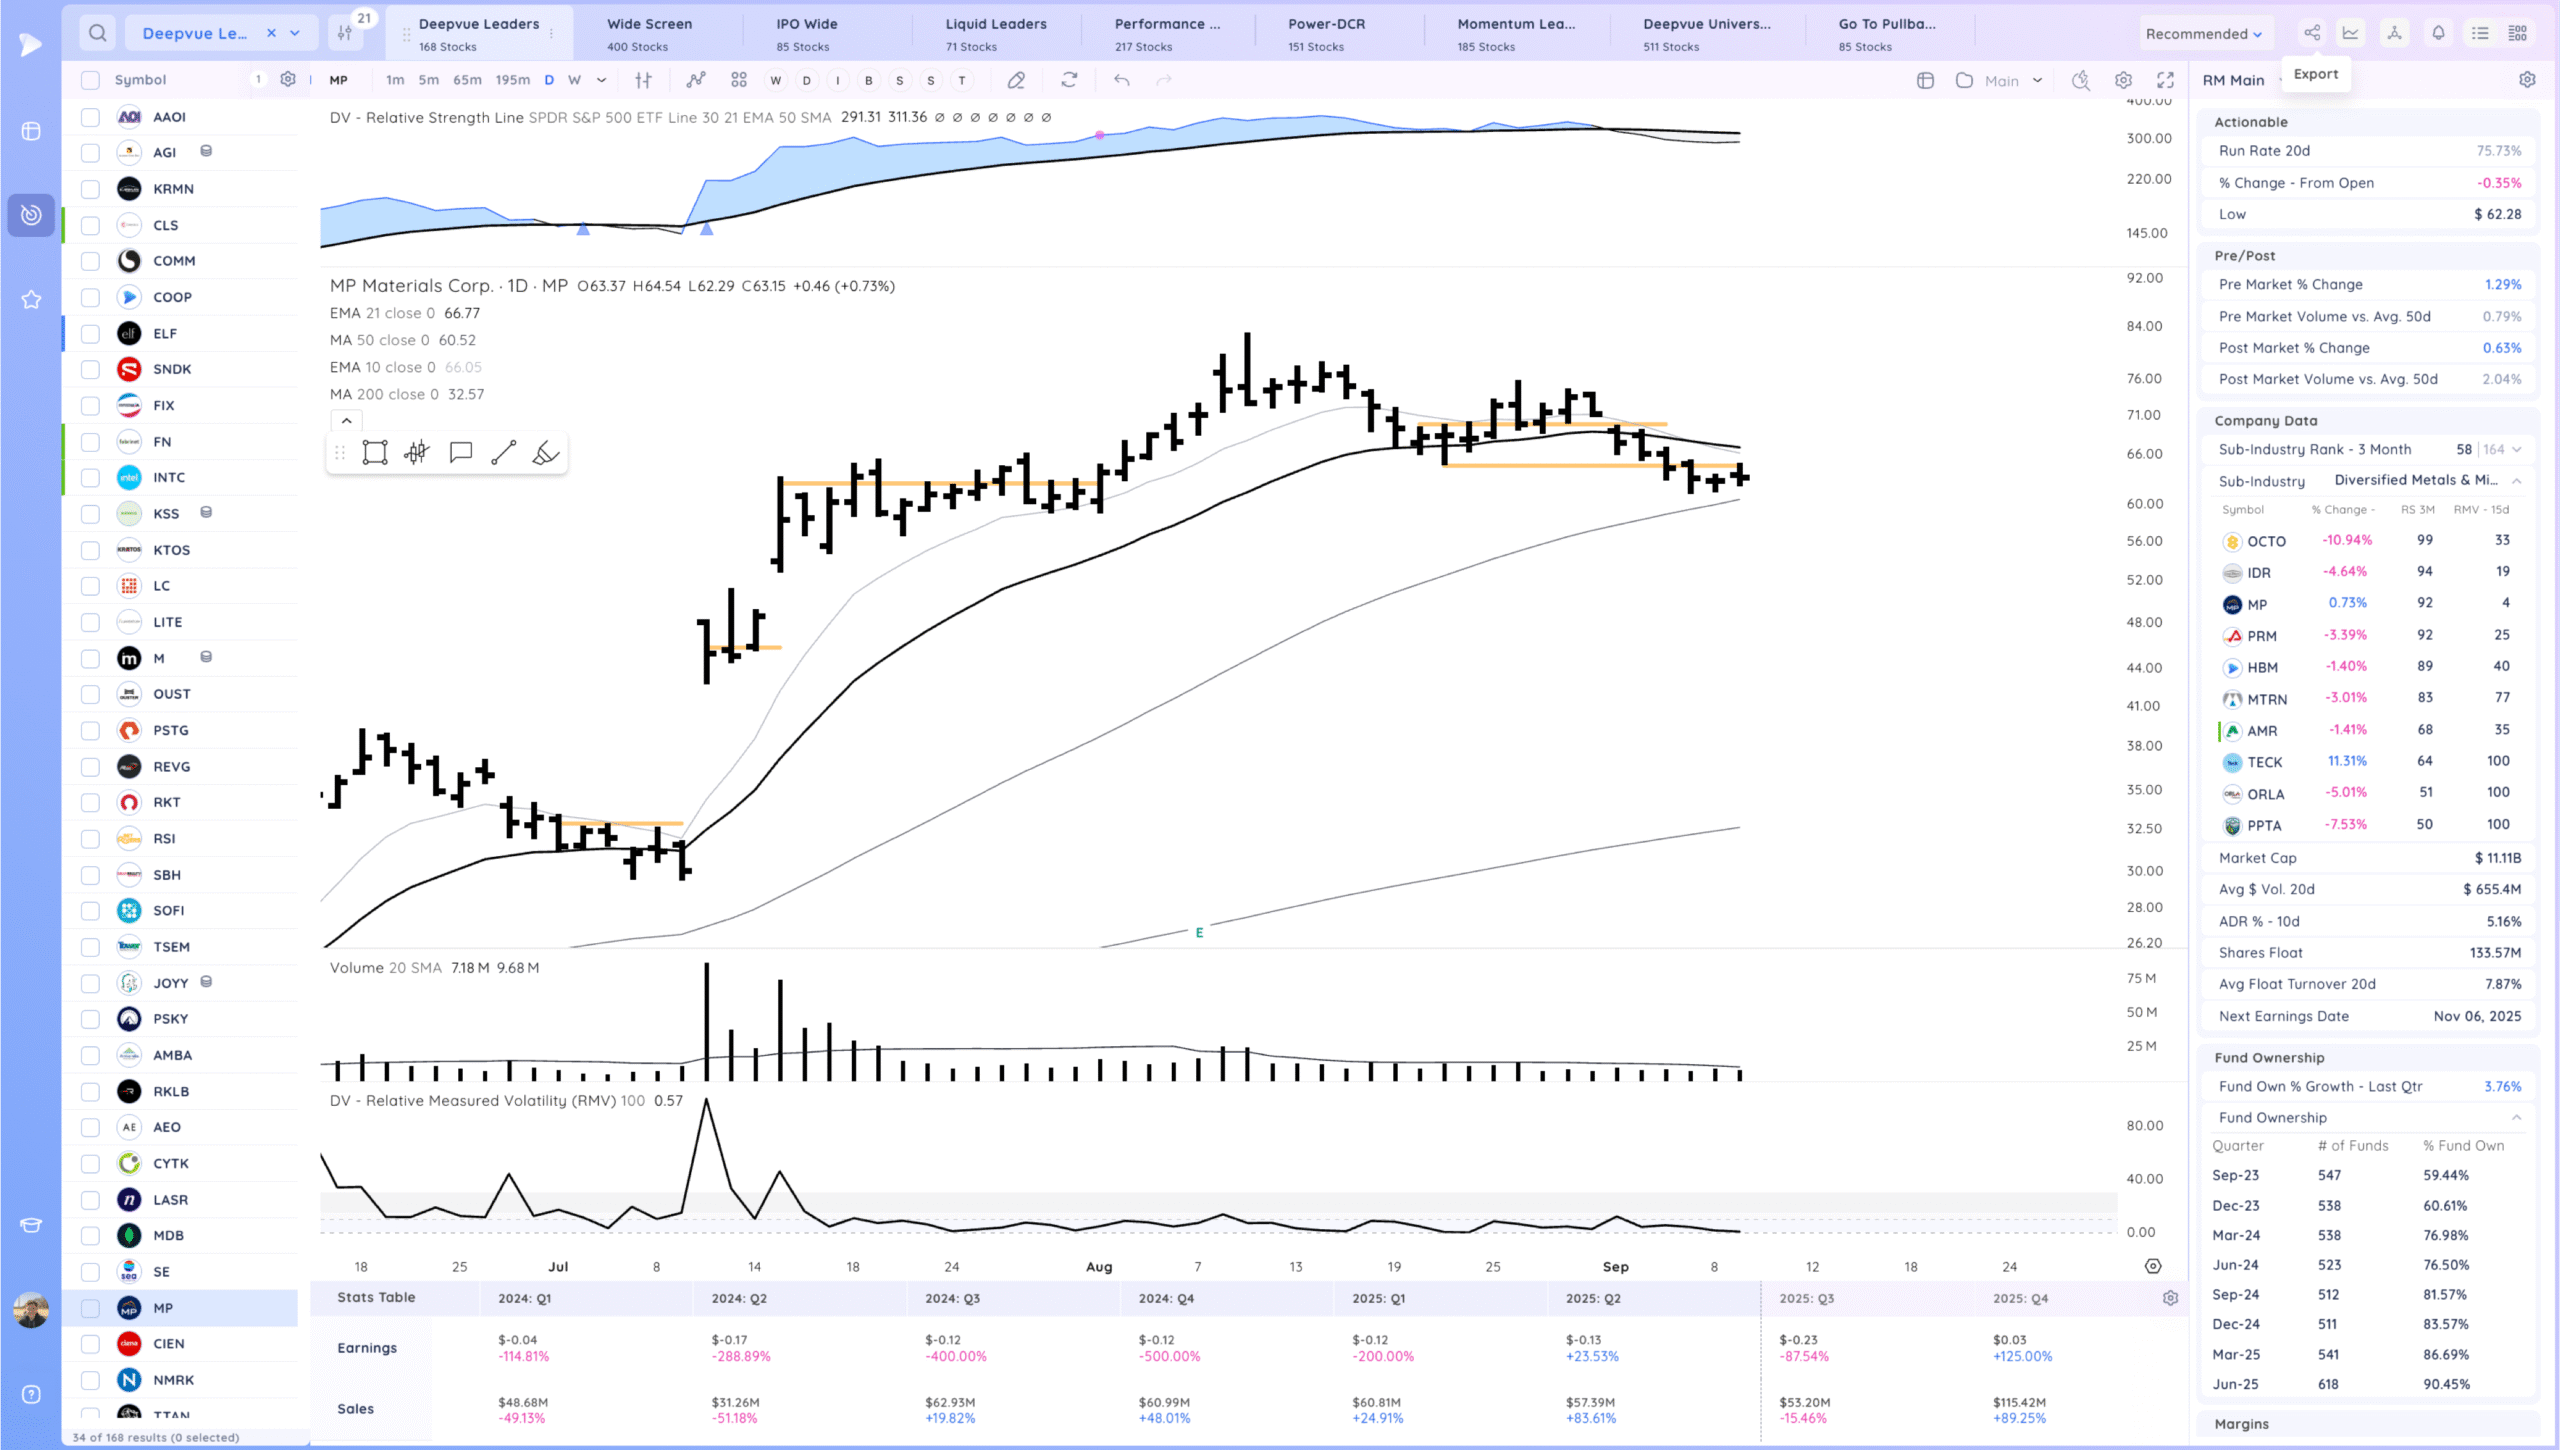Switch to Go To Pullbacks tab
The width and height of the screenshot is (2560, 1450).
pos(1887,34)
